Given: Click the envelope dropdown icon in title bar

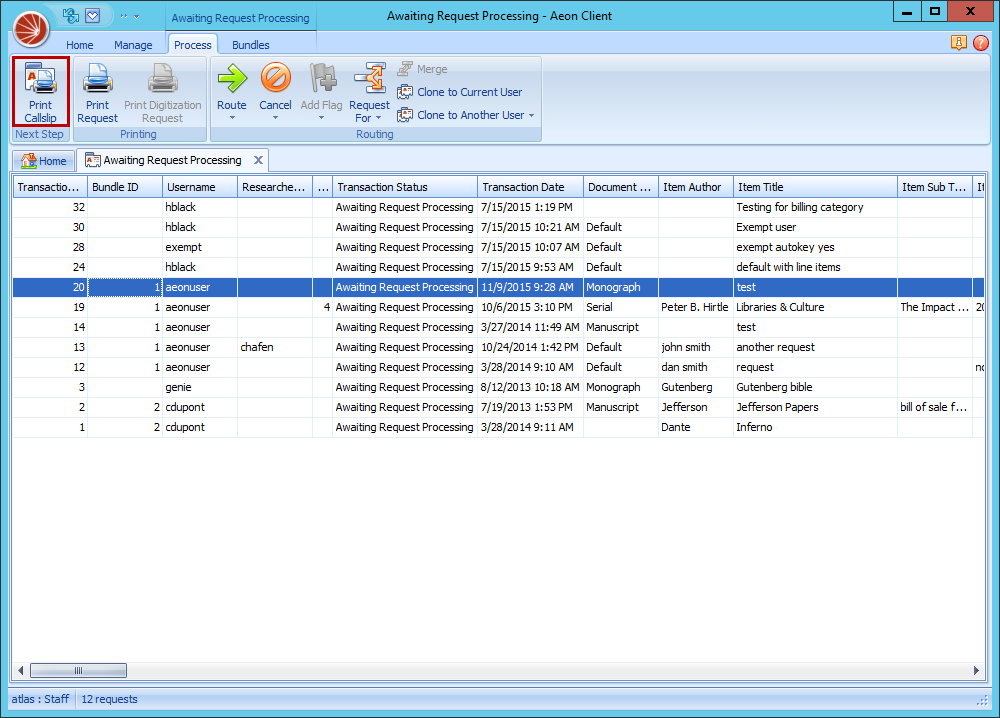Looking at the screenshot, I should (93, 16).
